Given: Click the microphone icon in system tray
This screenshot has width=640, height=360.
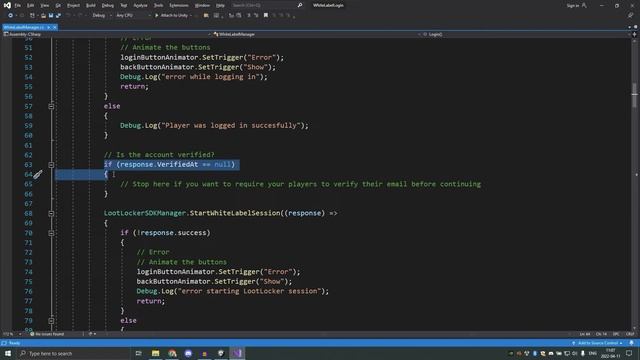Looking at the screenshot, I should (x=583, y=353).
